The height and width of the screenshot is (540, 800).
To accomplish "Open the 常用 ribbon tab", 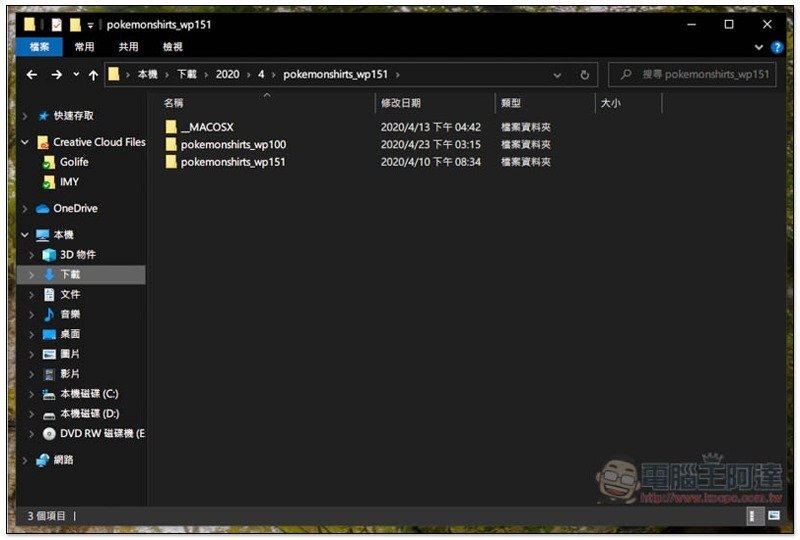I will click(84, 47).
